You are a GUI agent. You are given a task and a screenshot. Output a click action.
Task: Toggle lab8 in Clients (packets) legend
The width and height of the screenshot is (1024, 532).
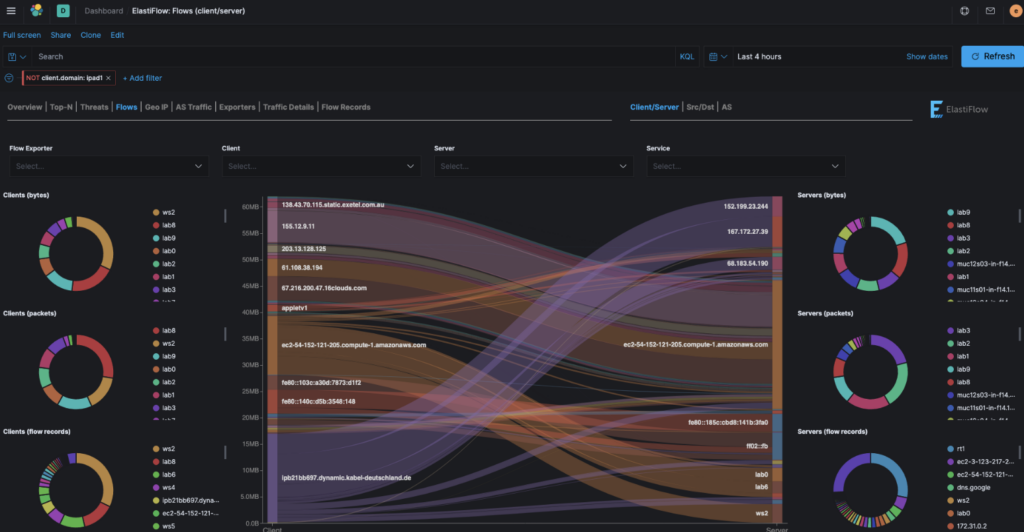[x=164, y=330]
